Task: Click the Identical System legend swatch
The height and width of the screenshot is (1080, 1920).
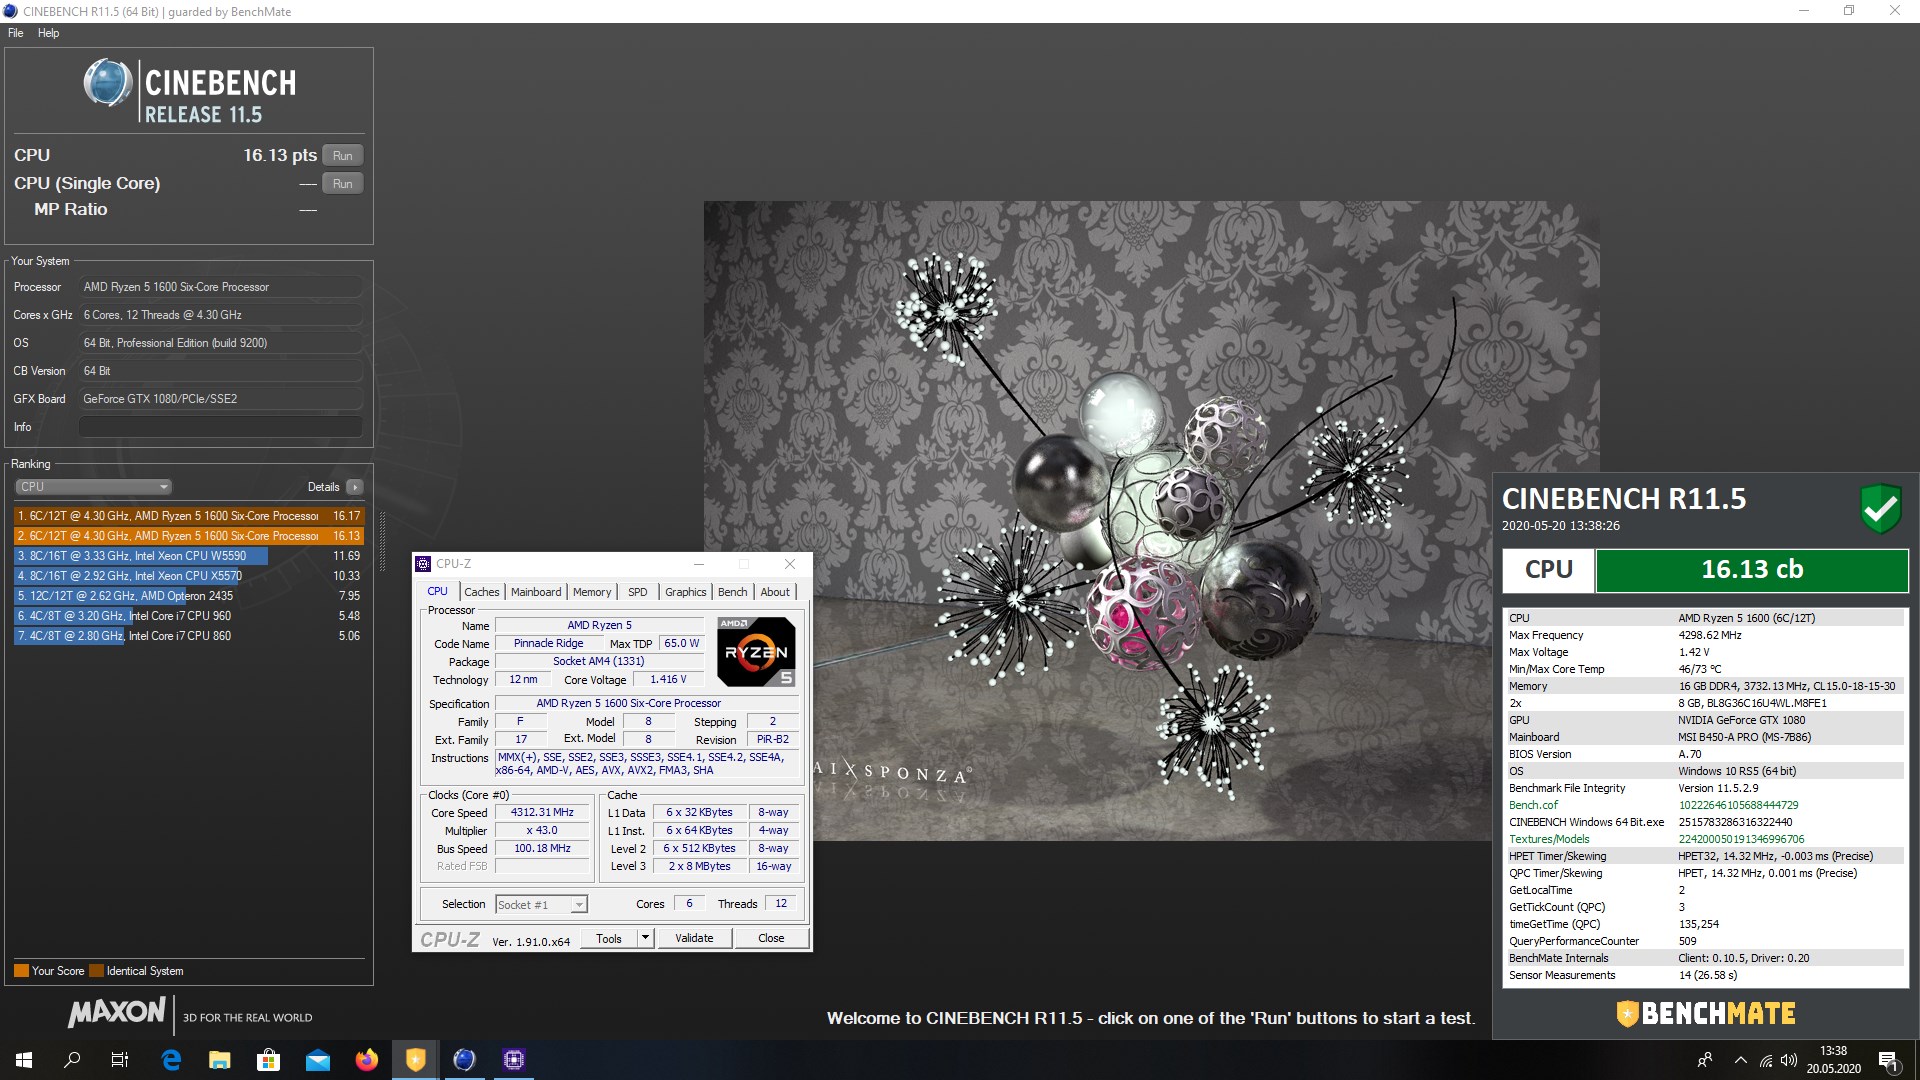Action: pyautogui.click(x=96, y=971)
